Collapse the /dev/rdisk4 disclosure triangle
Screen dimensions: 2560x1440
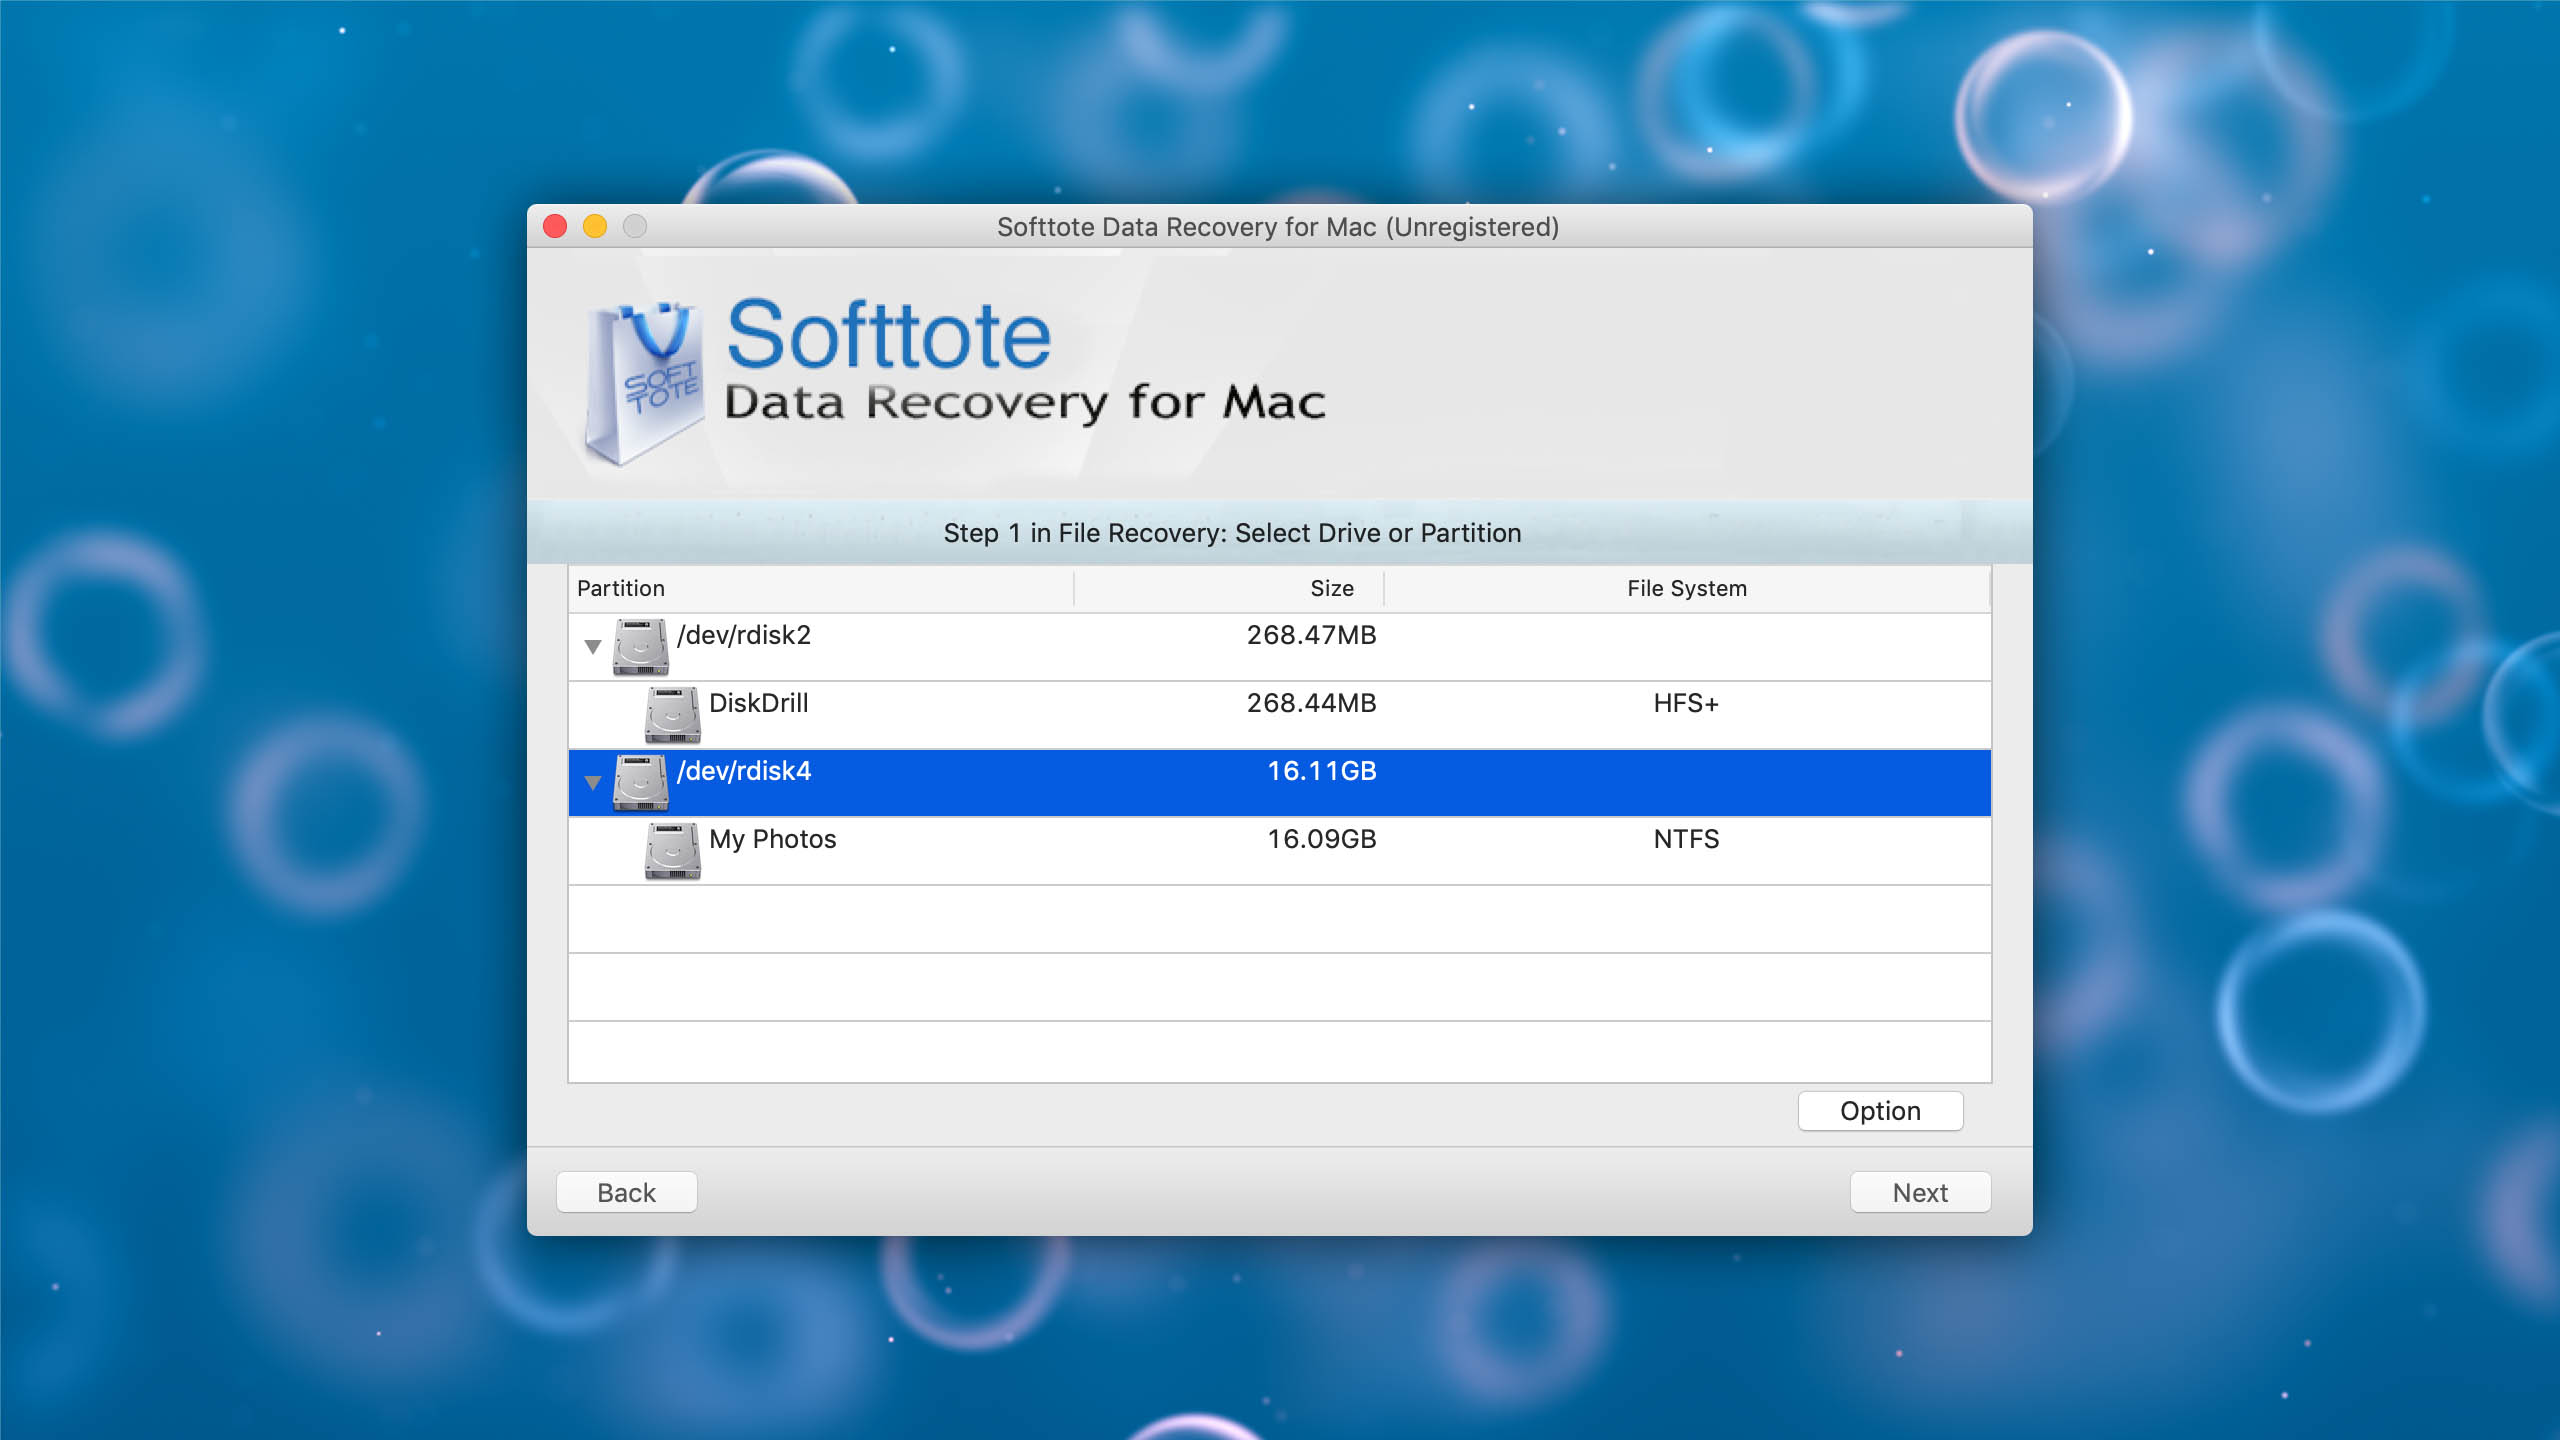(592, 783)
